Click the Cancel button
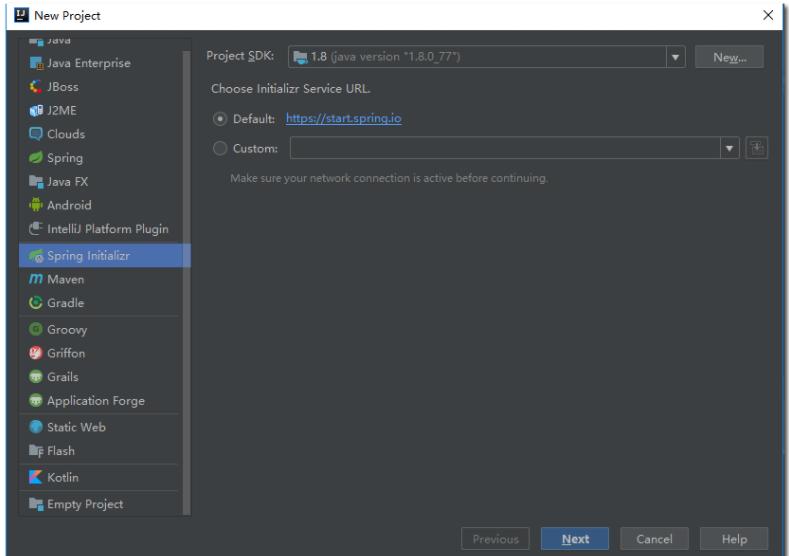Screen dimensions: 789x556 (x=654, y=539)
